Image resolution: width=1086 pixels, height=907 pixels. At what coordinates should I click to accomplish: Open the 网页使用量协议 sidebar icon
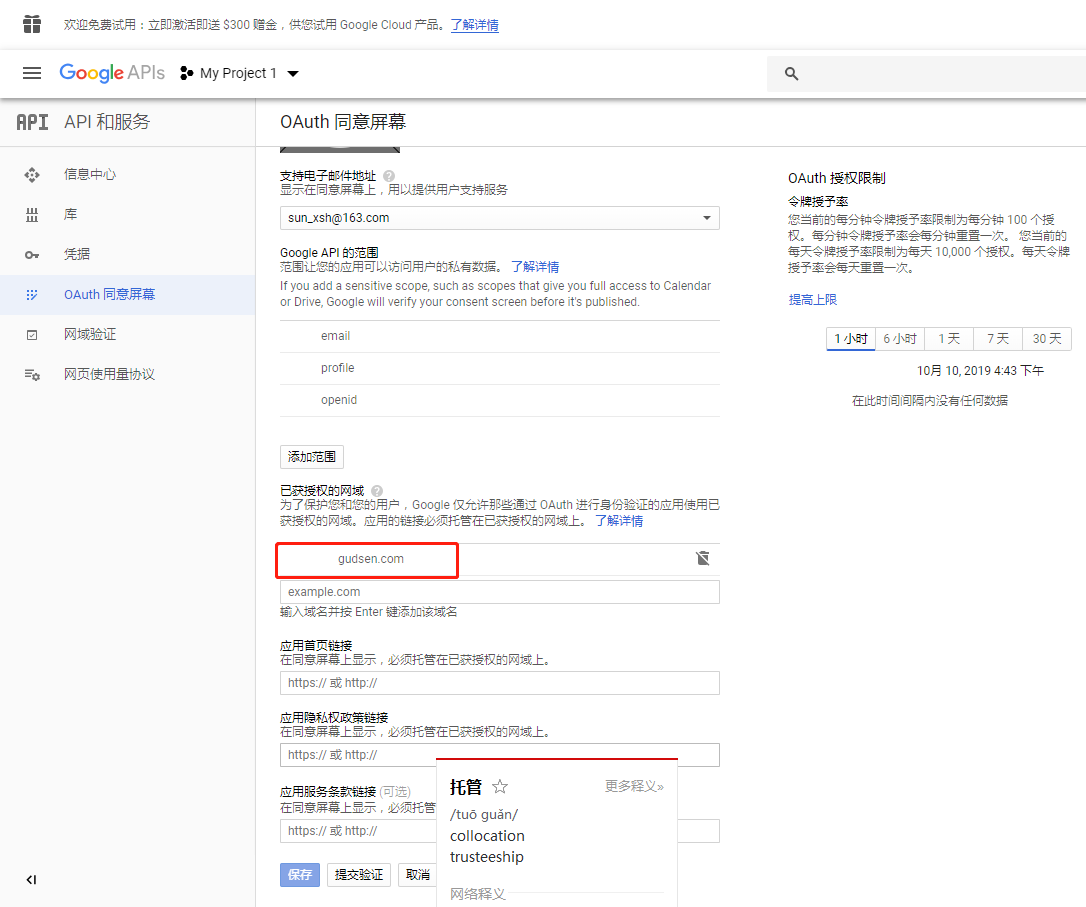pos(32,374)
